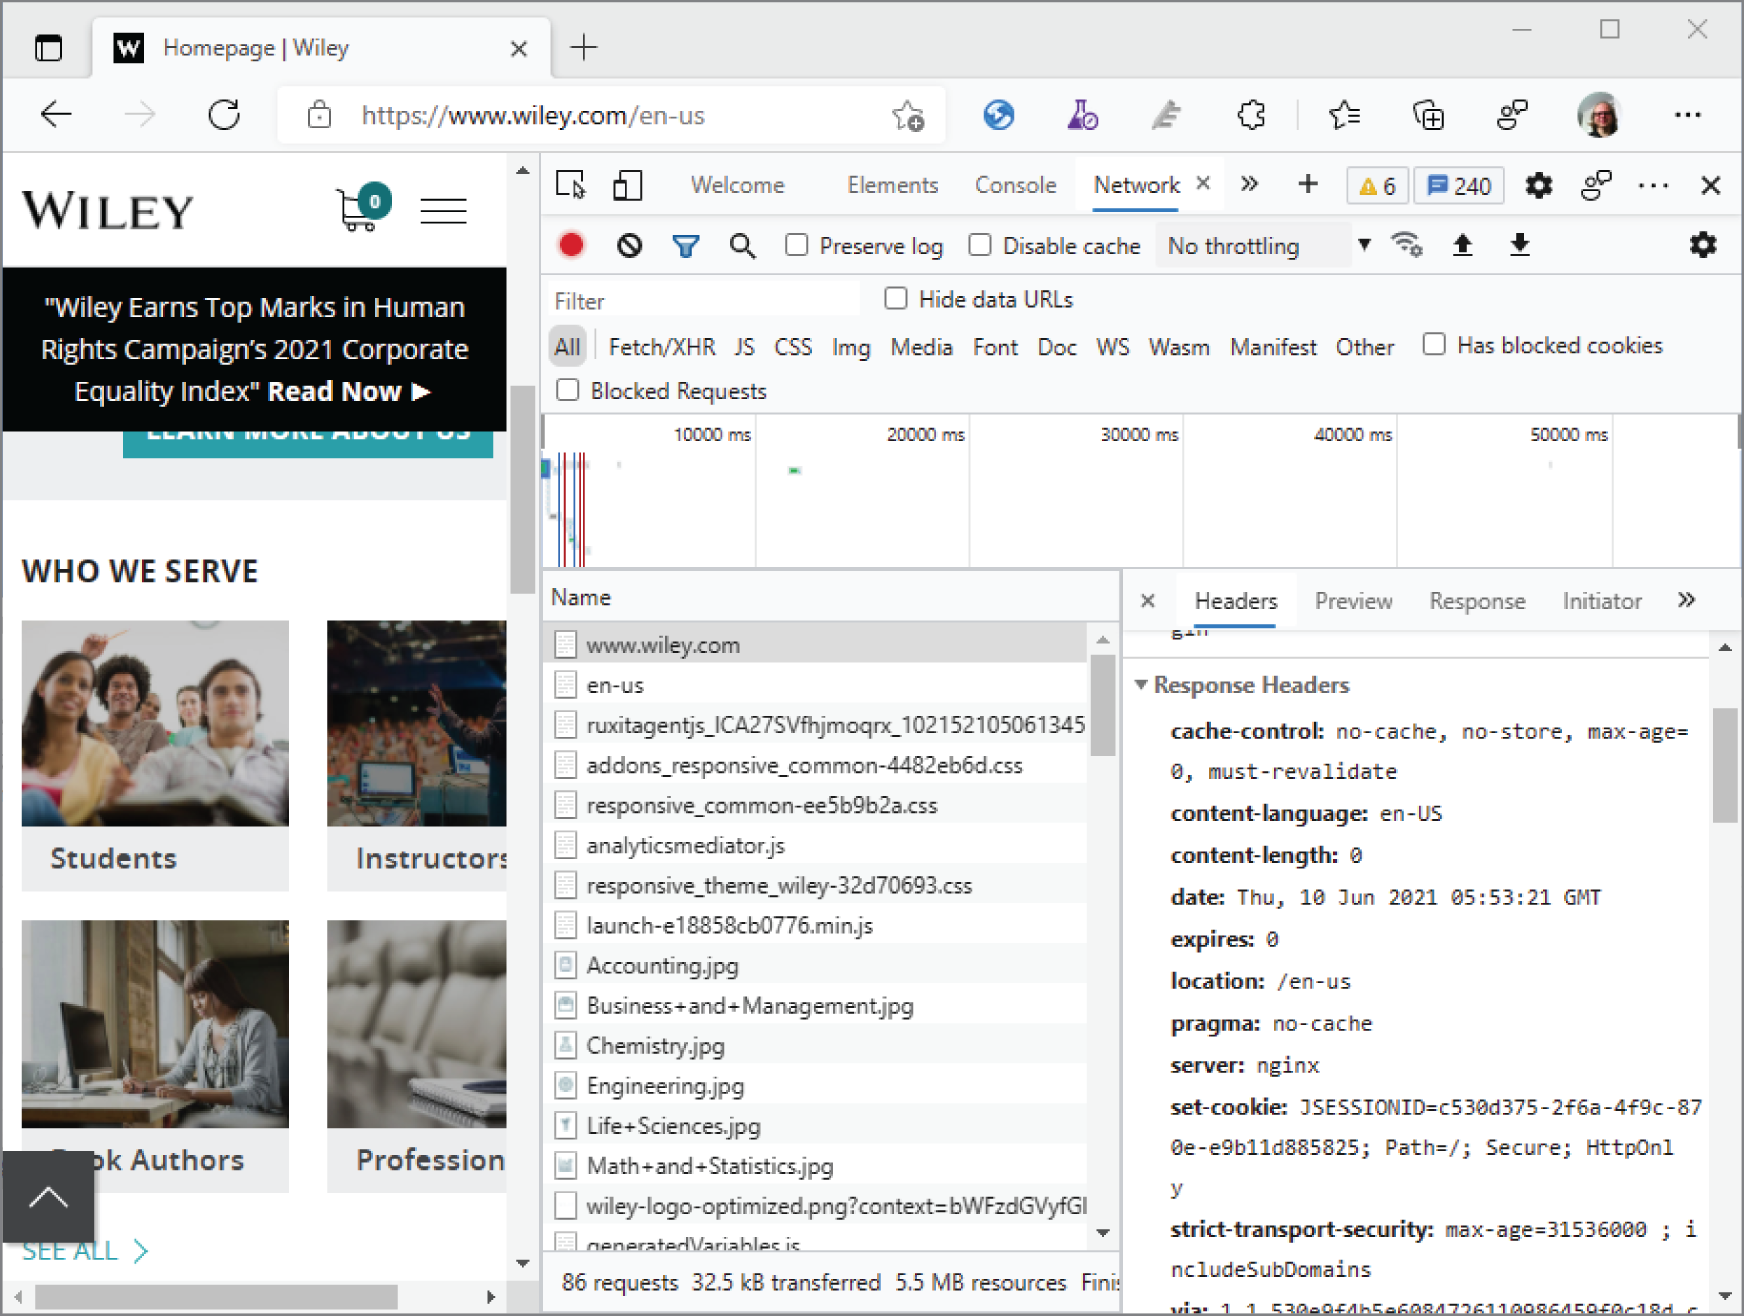Select the en-us request in Name list
Screen dimensions: 1744x1316
[x=616, y=684]
